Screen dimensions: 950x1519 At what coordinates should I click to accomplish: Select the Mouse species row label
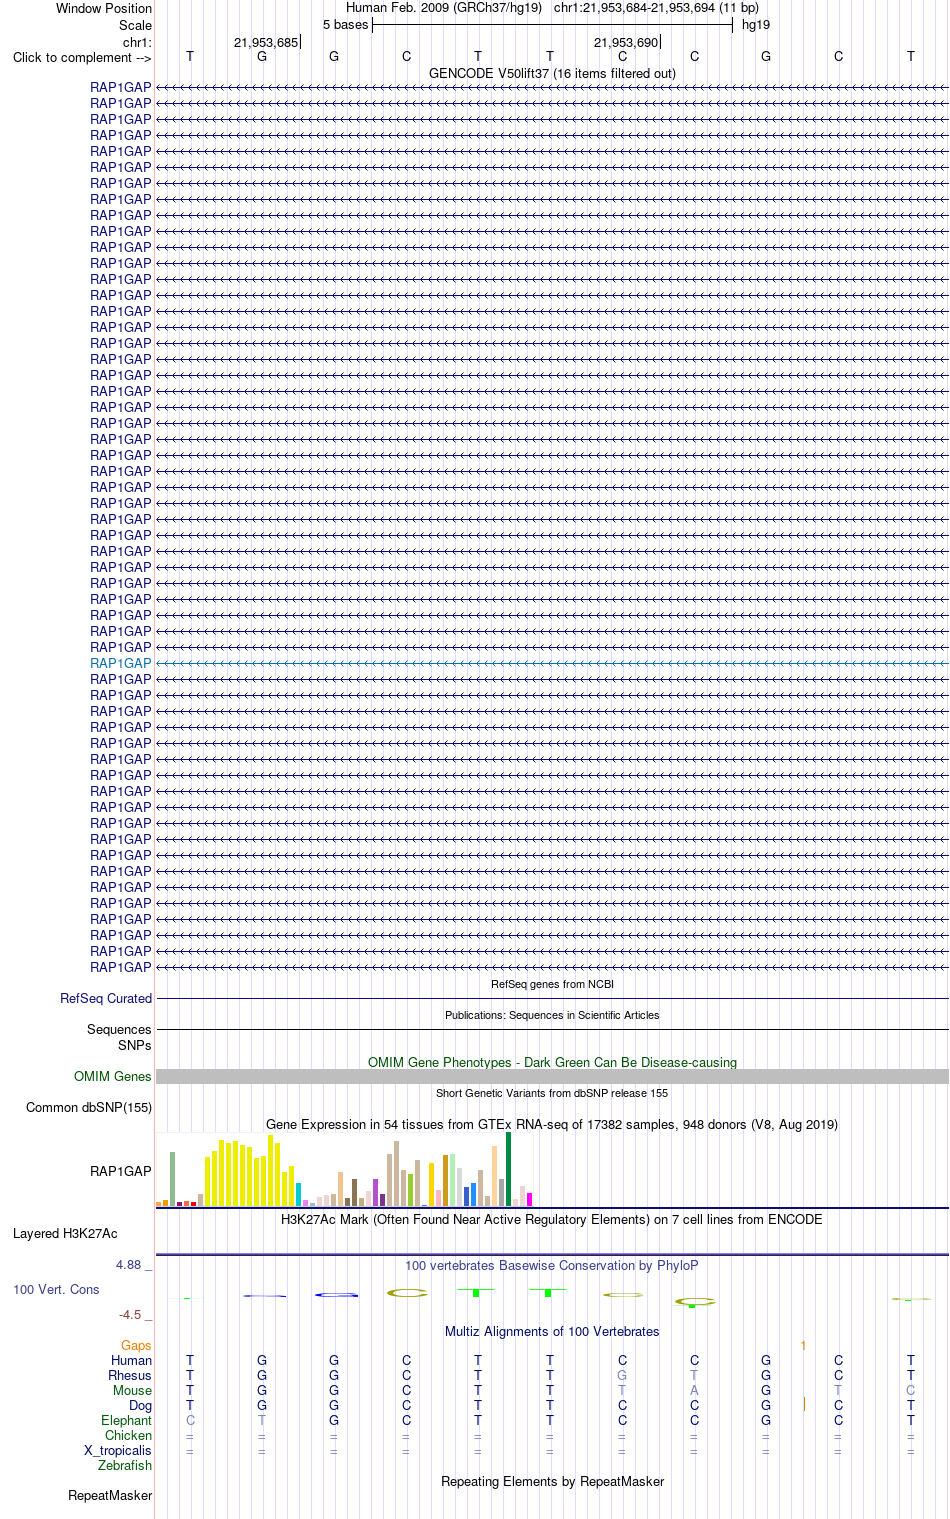tap(132, 1390)
